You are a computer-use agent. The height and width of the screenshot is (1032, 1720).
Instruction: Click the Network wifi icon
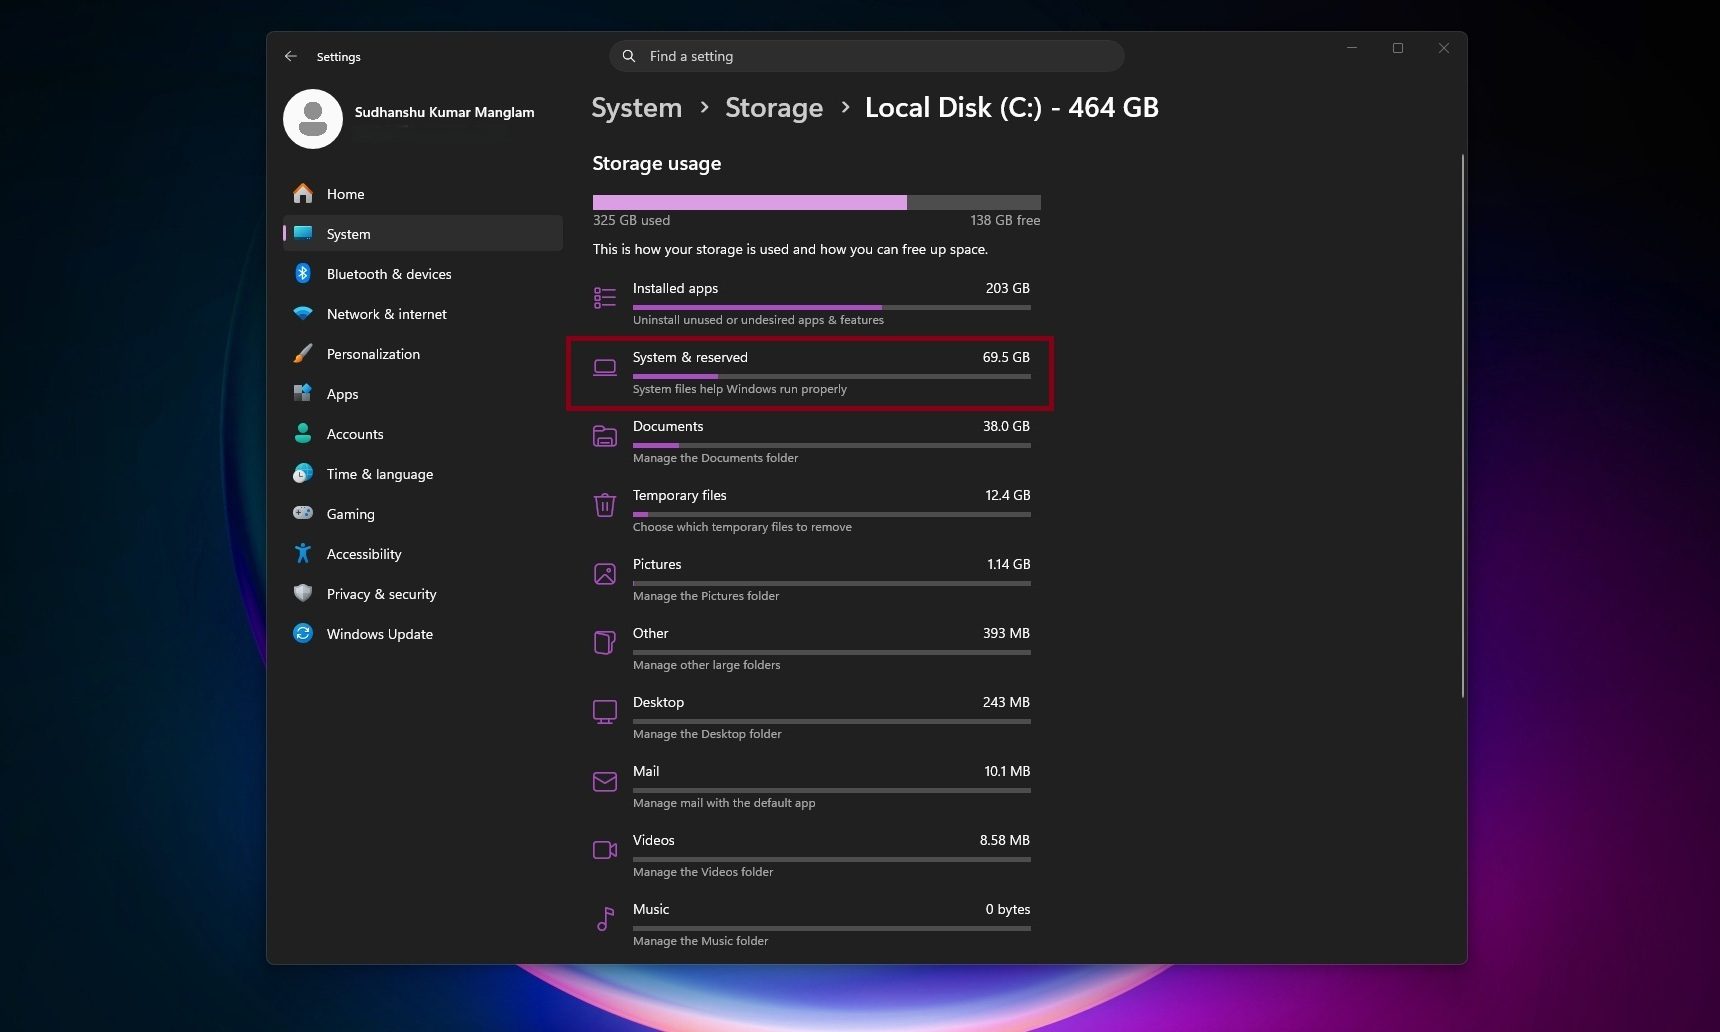pos(303,314)
